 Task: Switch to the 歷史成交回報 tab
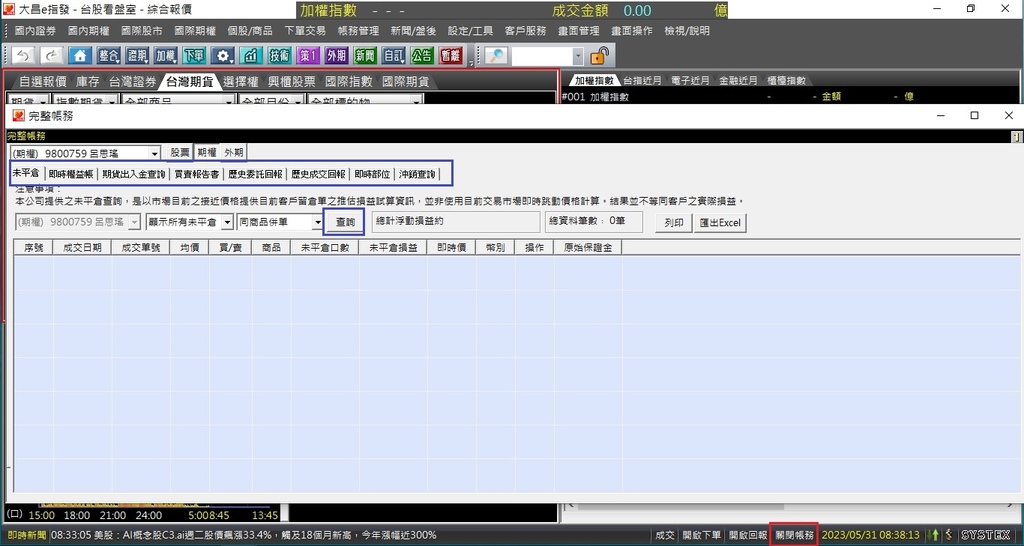pyautogui.click(x=318, y=174)
